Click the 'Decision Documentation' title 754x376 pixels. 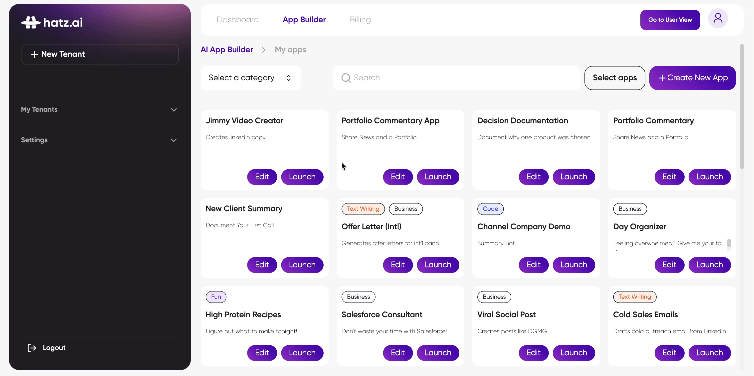523,121
